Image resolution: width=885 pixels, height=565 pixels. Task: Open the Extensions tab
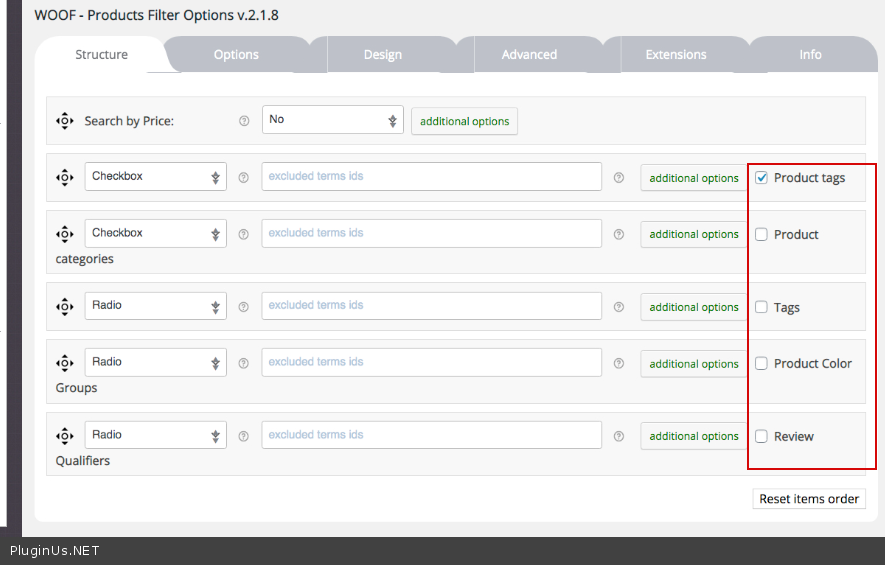coord(676,55)
